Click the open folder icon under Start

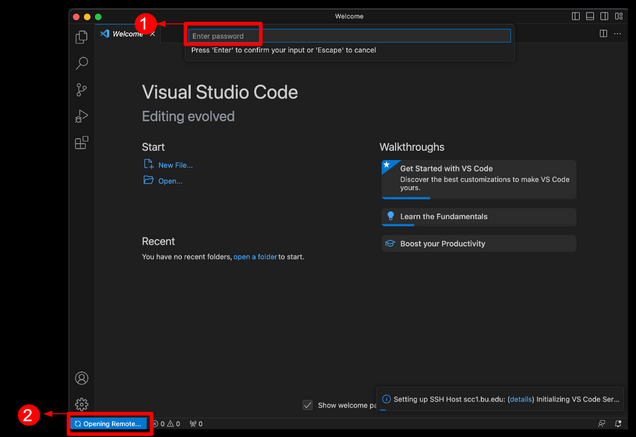pos(148,180)
